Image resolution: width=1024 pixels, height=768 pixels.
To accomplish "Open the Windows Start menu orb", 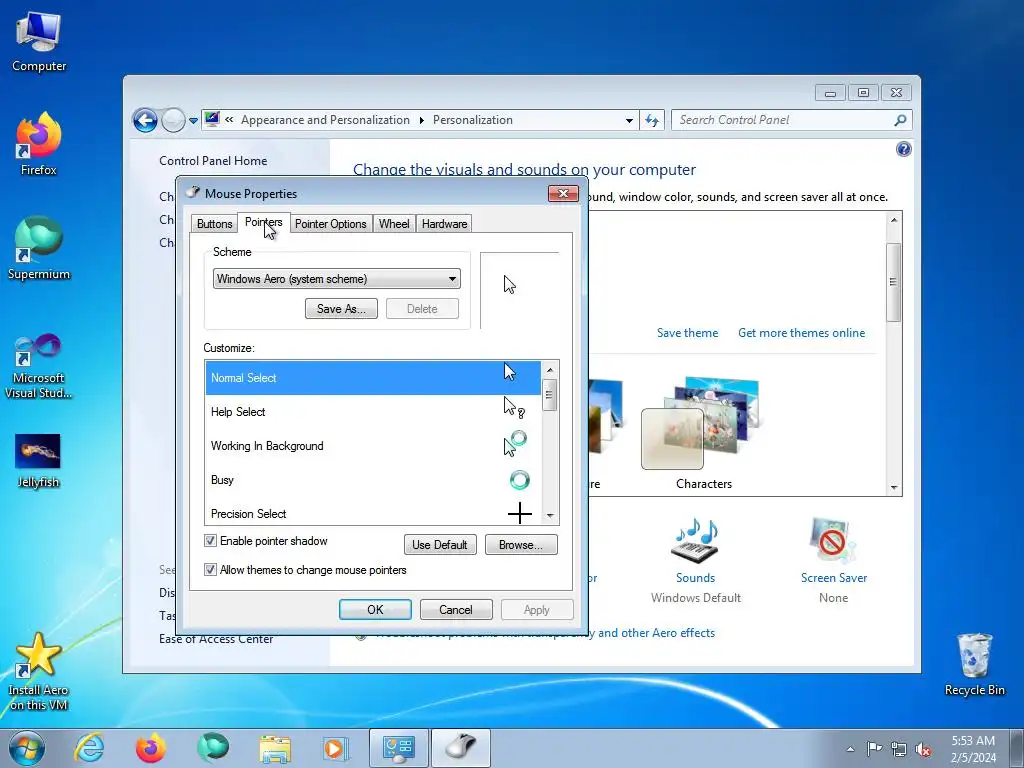I will pos(26,748).
